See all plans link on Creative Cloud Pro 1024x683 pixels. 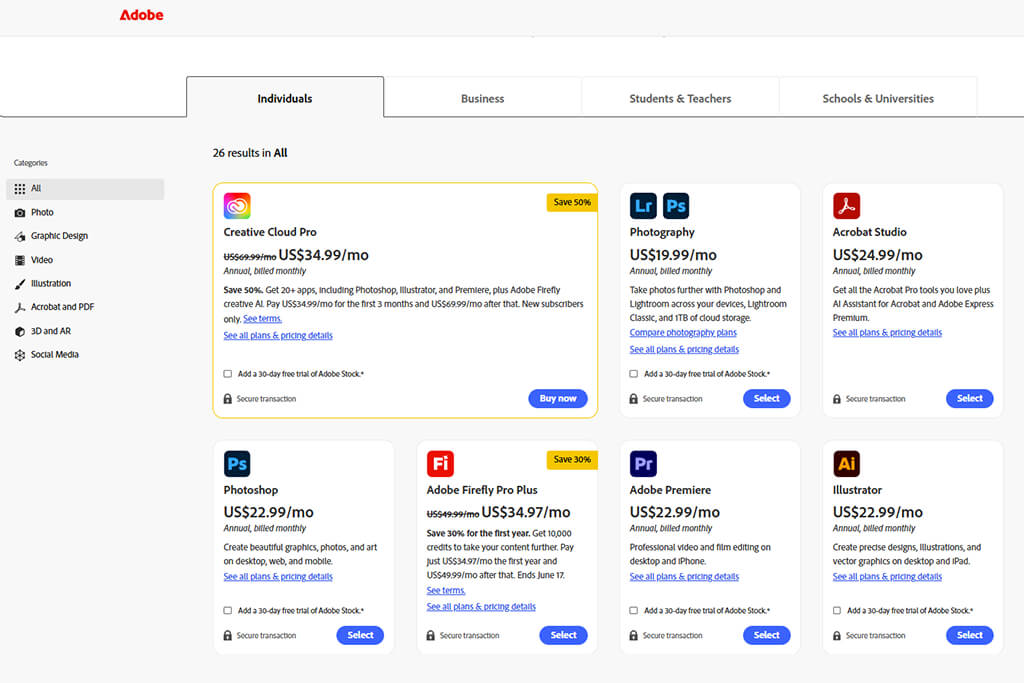click(278, 336)
